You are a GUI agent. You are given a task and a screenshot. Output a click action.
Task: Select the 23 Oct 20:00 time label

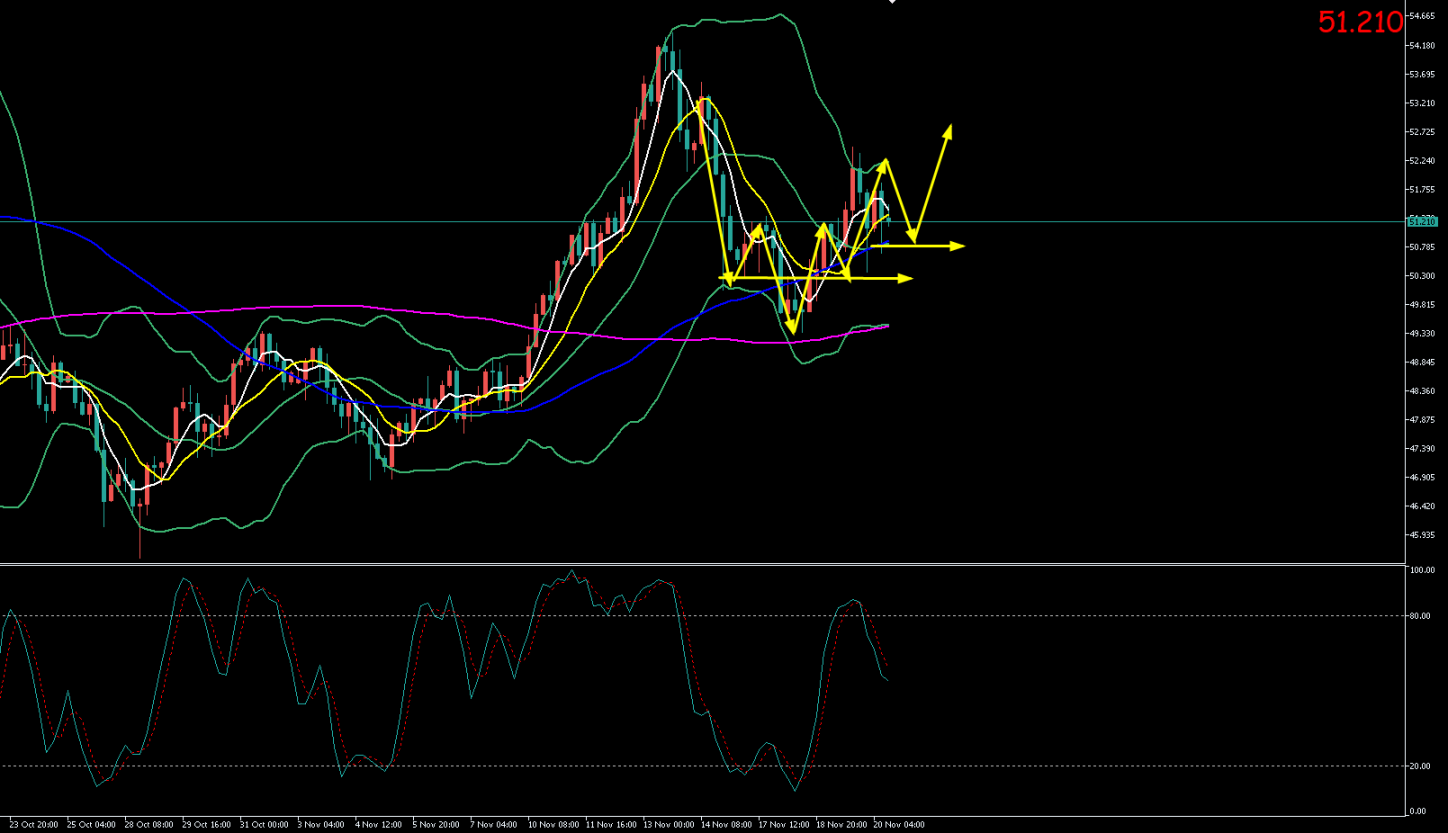33,825
